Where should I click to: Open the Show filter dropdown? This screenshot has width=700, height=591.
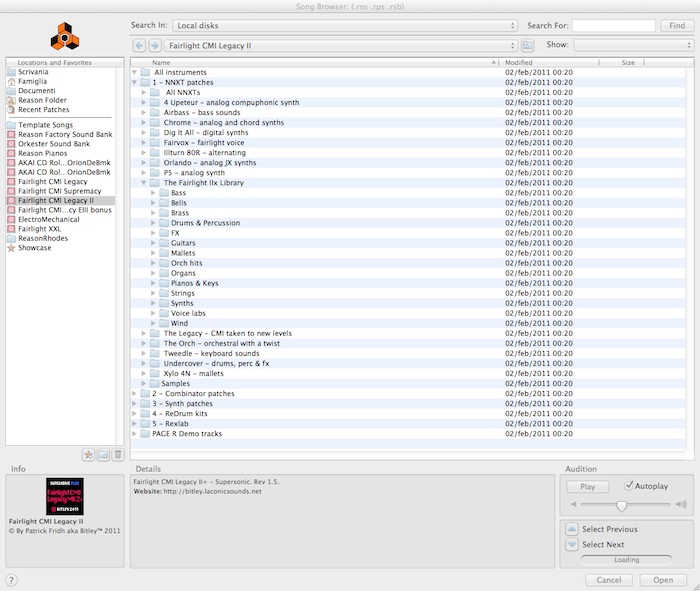click(x=633, y=45)
